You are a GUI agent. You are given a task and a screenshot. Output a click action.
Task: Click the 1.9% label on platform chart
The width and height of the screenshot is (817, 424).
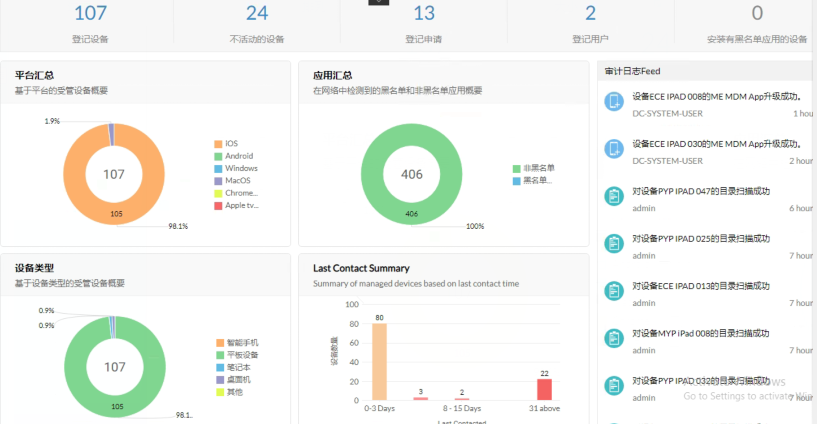[x=52, y=121]
